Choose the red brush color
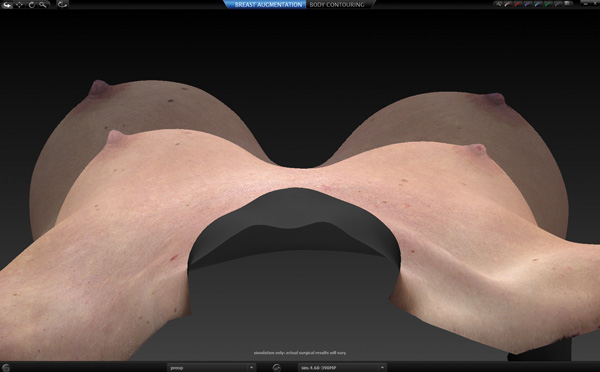 518,4
